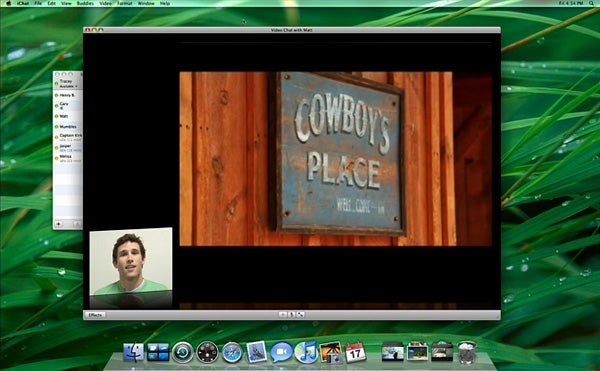Launch iTunes from the Dock

(x=306, y=352)
